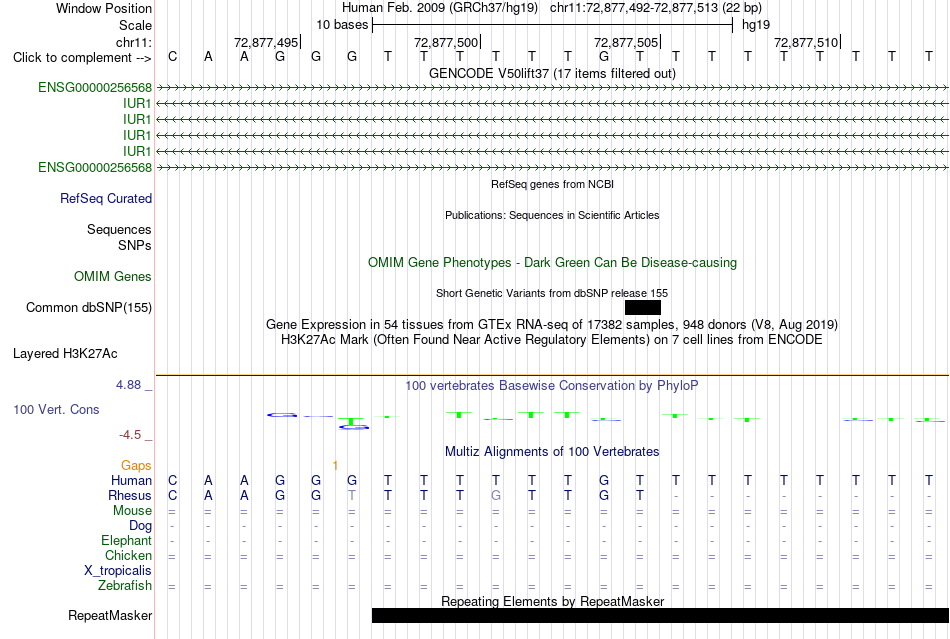The width and height of the screenshot is (950, 639).
Task: Click the first base 'C' in complement row
Action: (x=173, y=57)
